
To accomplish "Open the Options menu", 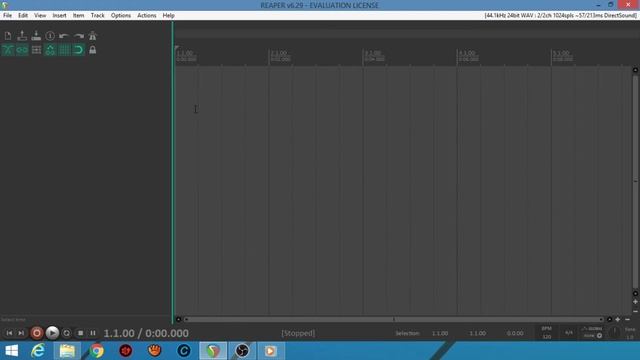I will [121, 16].
